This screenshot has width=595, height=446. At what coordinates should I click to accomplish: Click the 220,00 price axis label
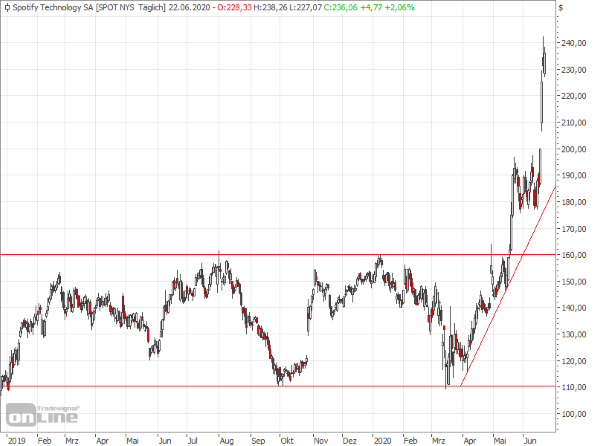pos(573,96)
